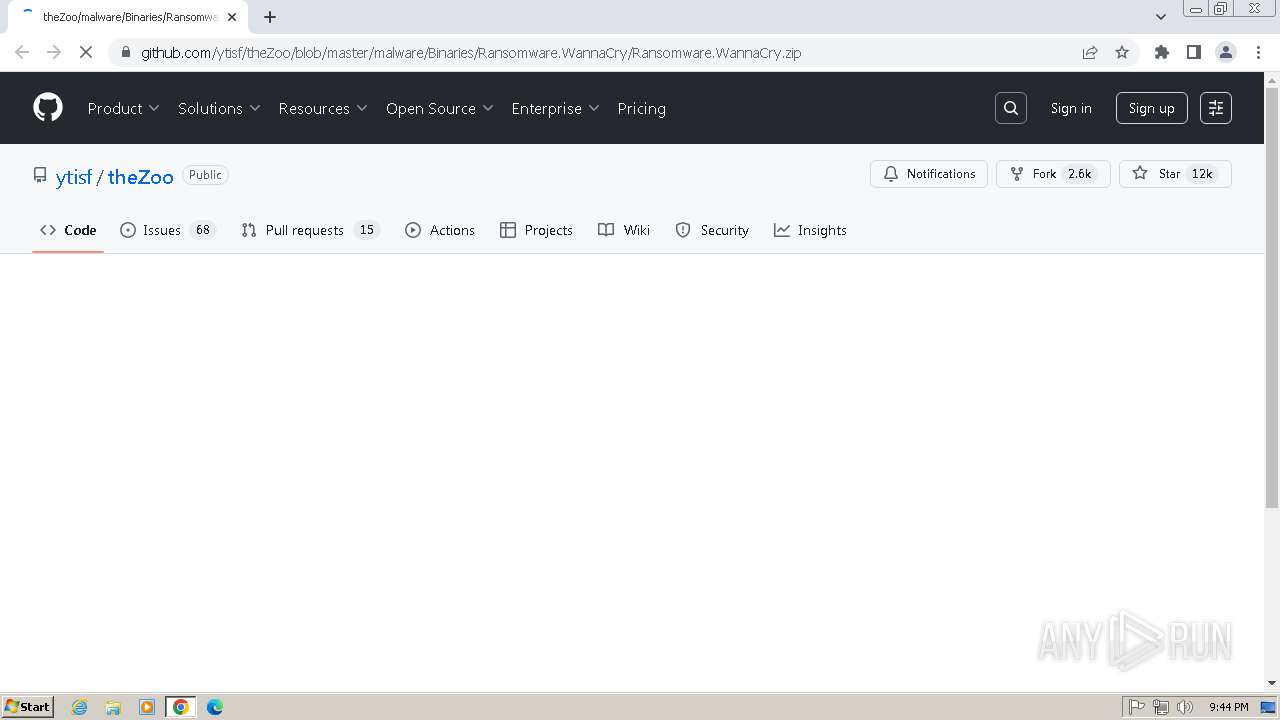Screen dimensions: 1280x720
Task: Open the Pricing page
Action: (x=641, y=108)
